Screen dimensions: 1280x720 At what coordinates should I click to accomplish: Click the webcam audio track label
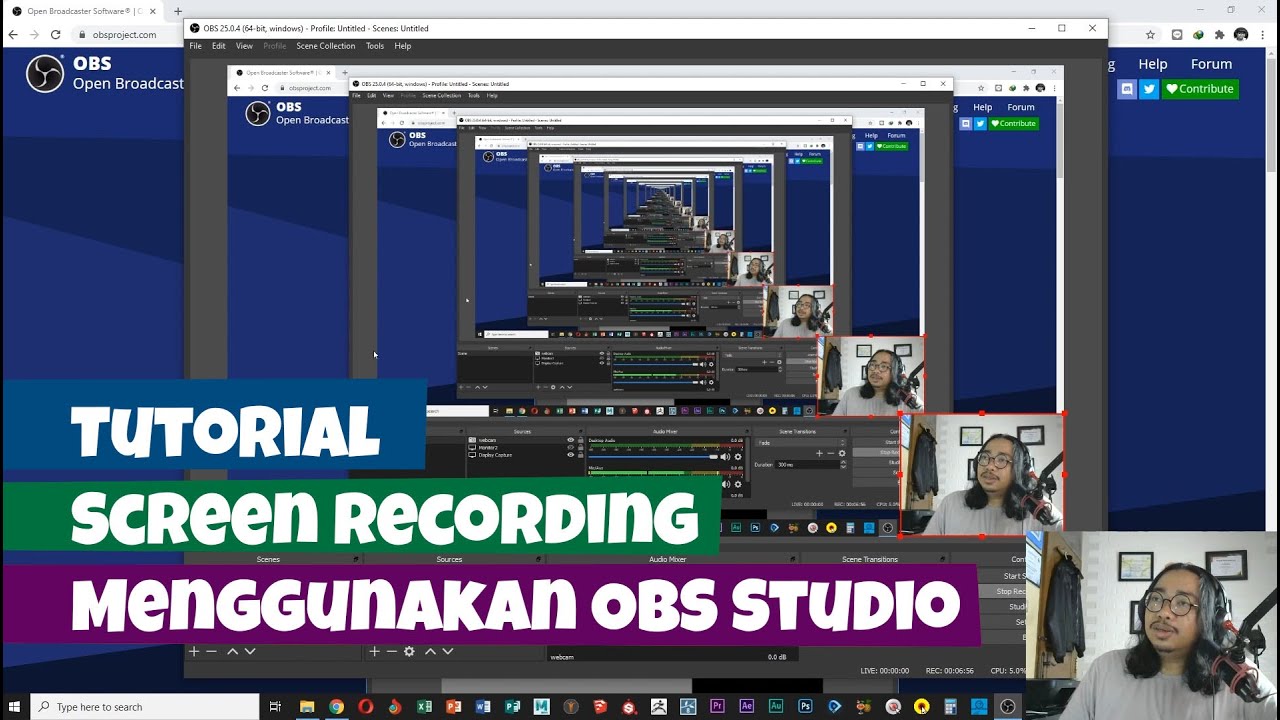pos(562,657)
